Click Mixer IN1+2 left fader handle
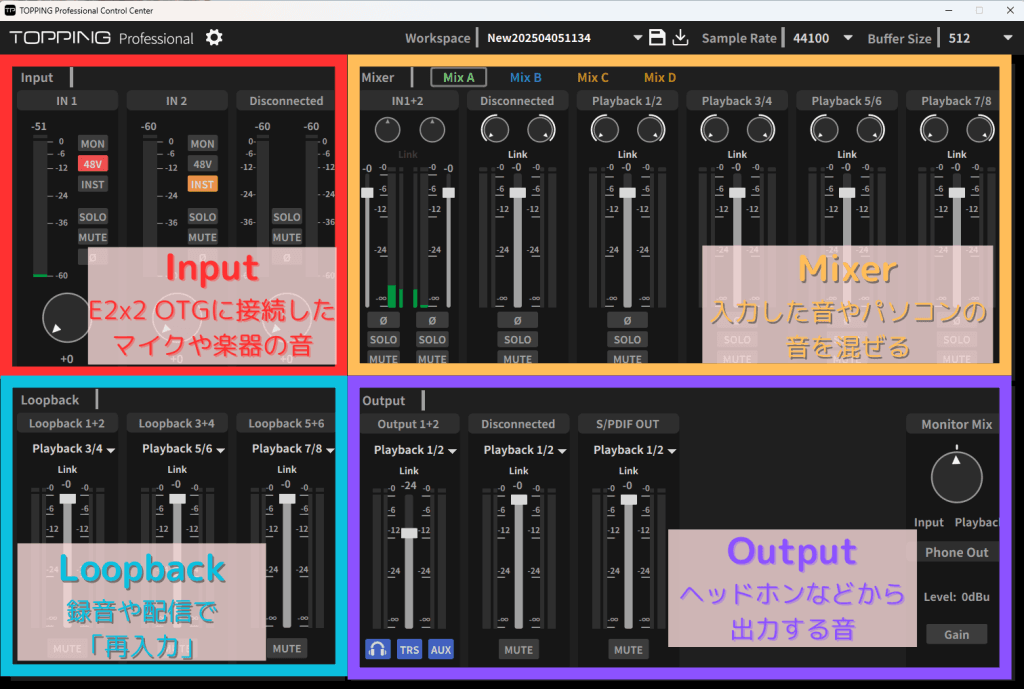The image size is (1024, 689). pos(367,193)
